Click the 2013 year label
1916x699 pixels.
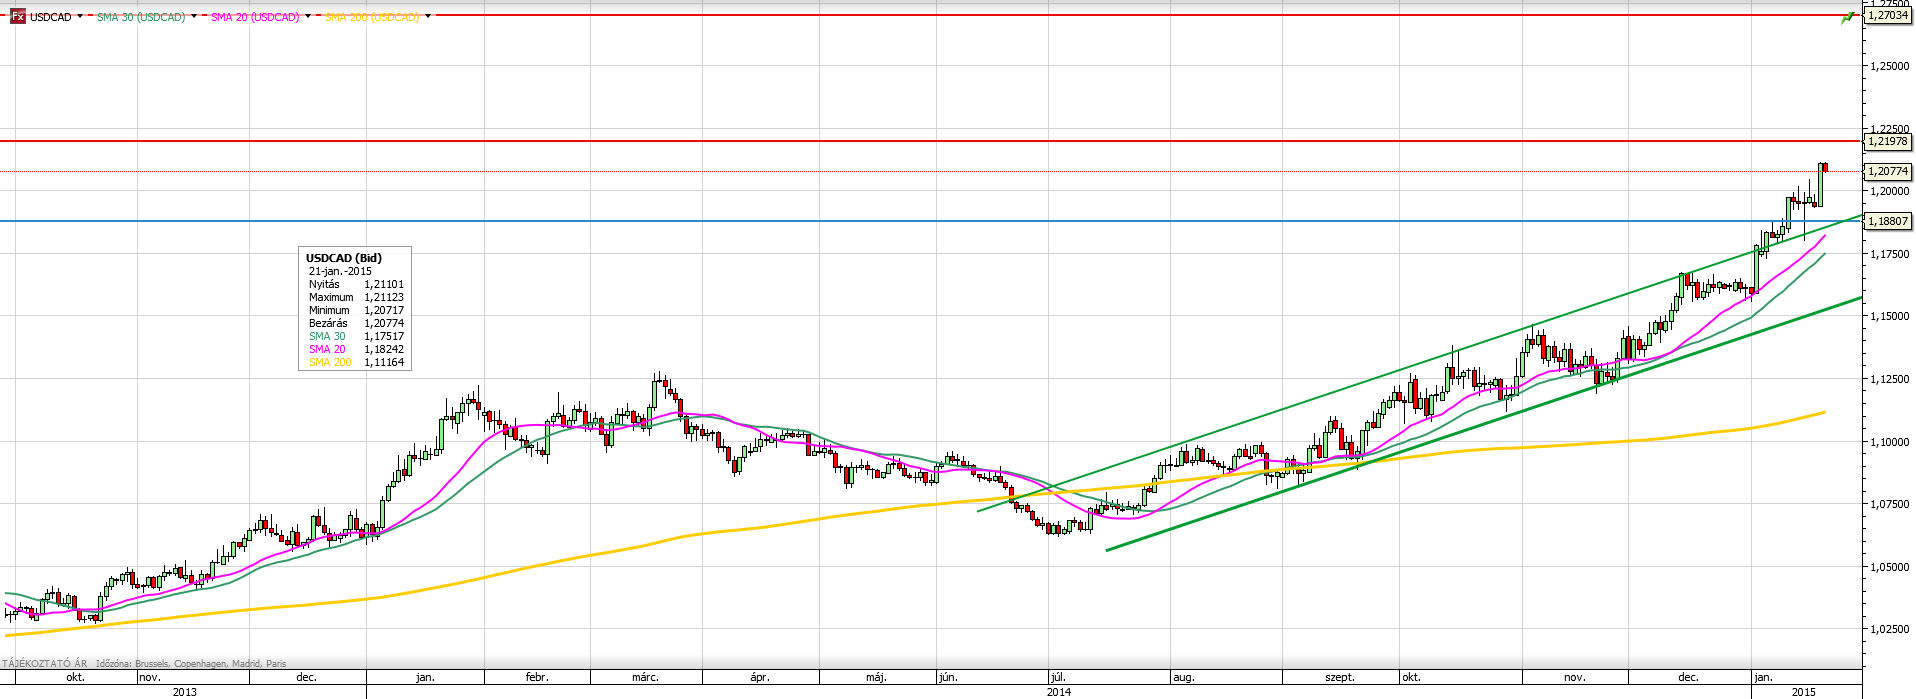[x=185, y=691]
